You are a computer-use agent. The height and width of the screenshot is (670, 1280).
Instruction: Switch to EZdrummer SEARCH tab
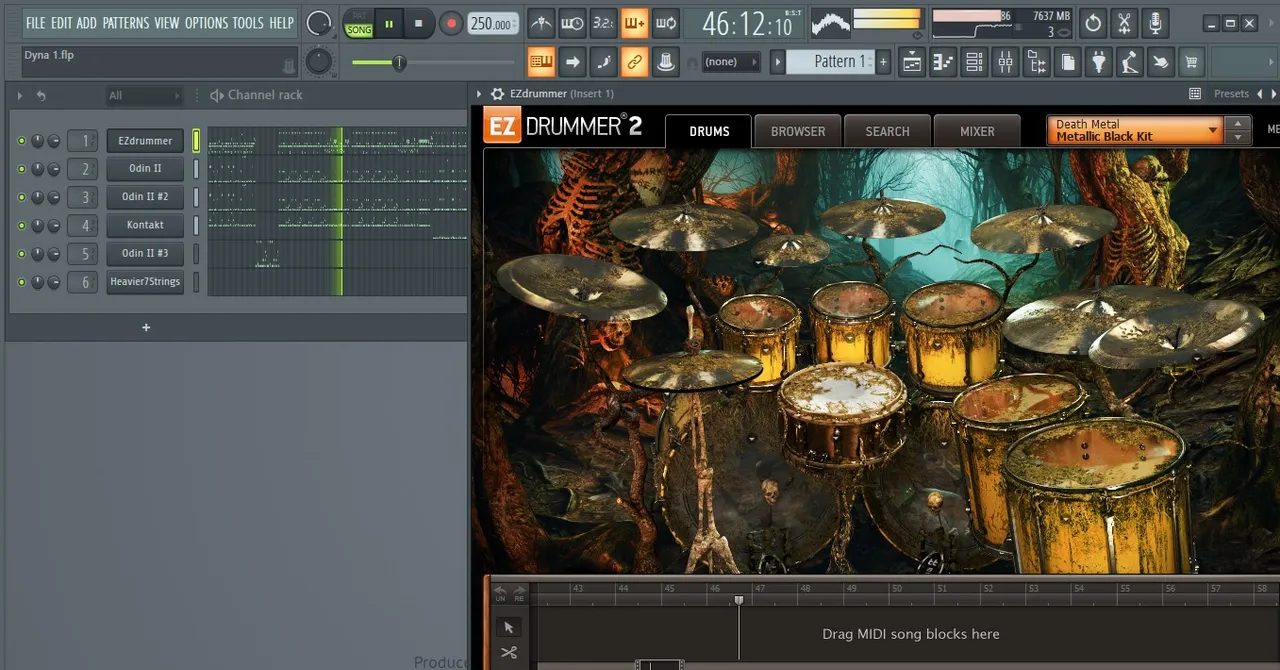[887, 131]
